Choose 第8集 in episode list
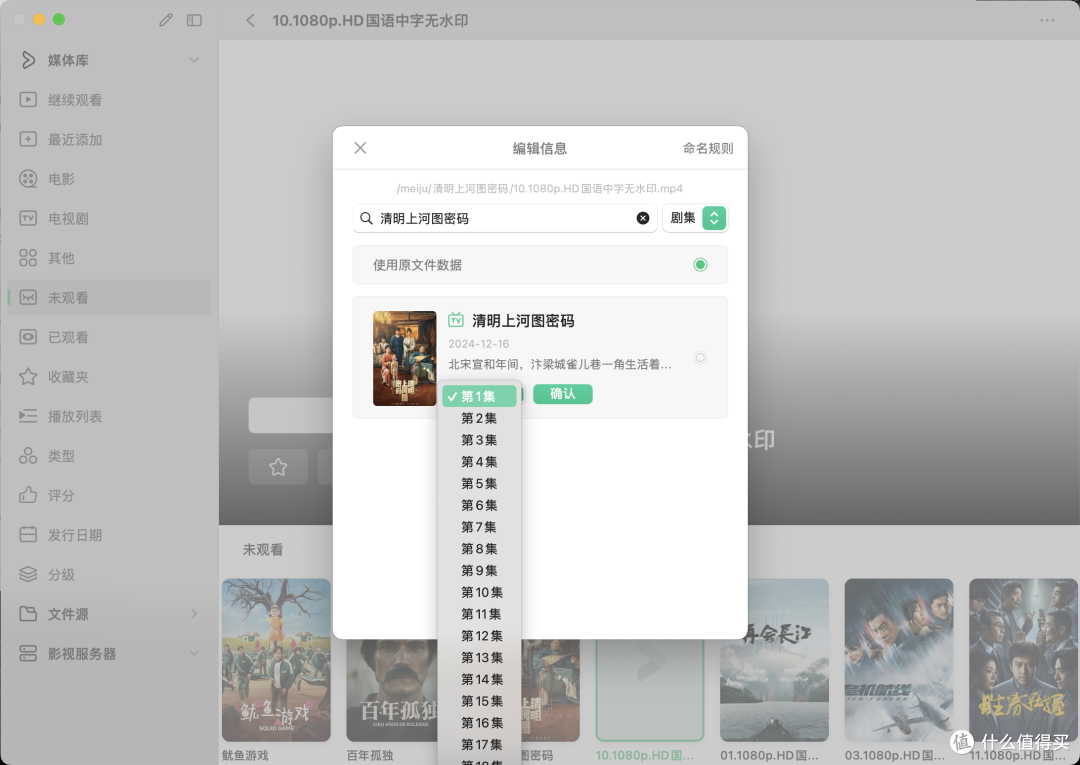 (479, 549)
